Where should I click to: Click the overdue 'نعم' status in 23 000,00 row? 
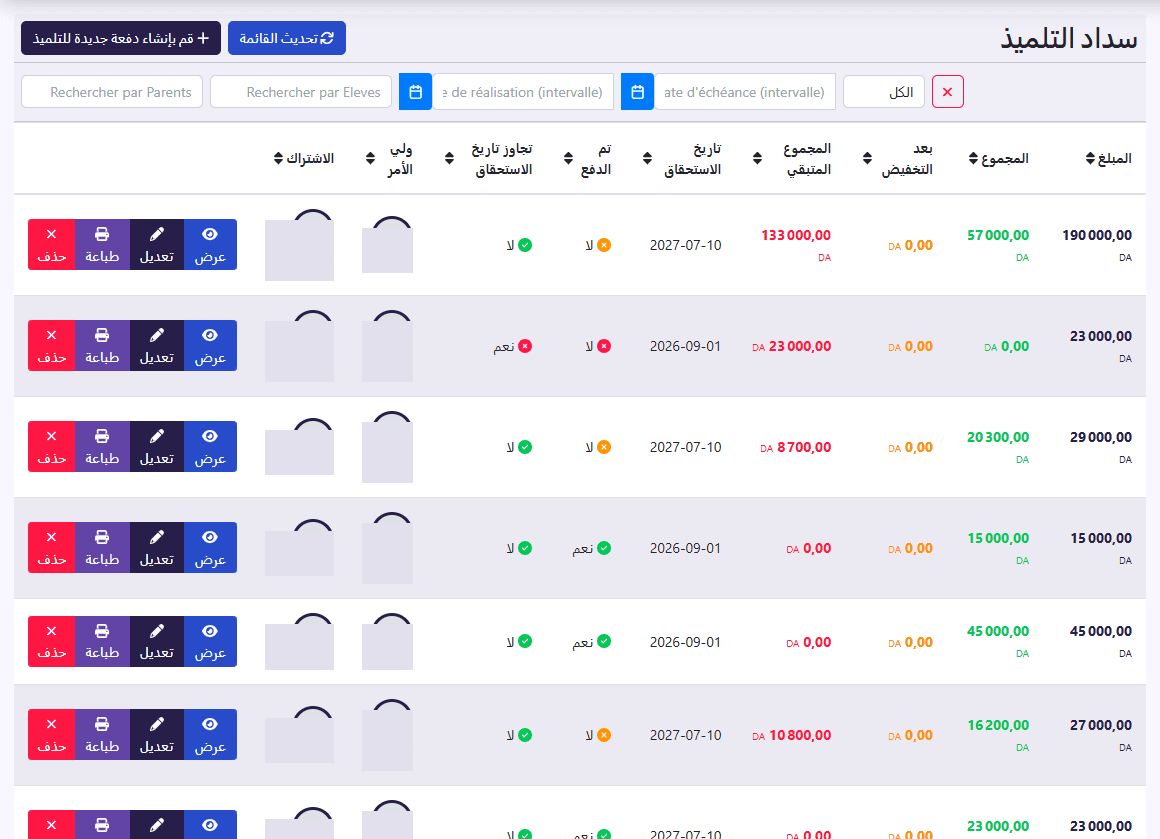click(513, 346)
